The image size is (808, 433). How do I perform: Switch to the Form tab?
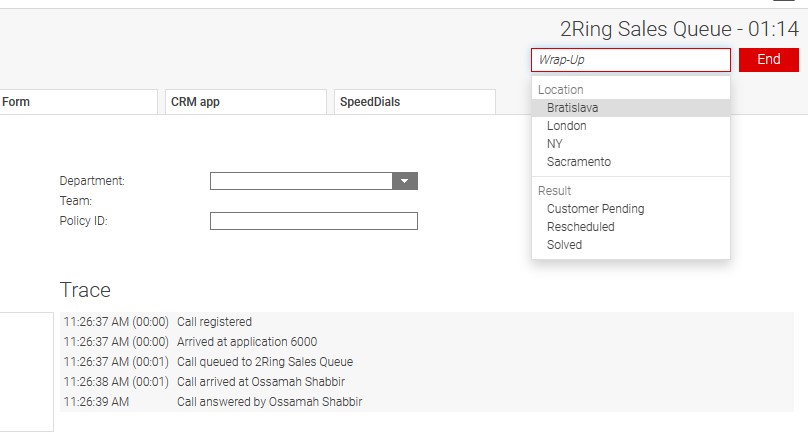(78, 102)
